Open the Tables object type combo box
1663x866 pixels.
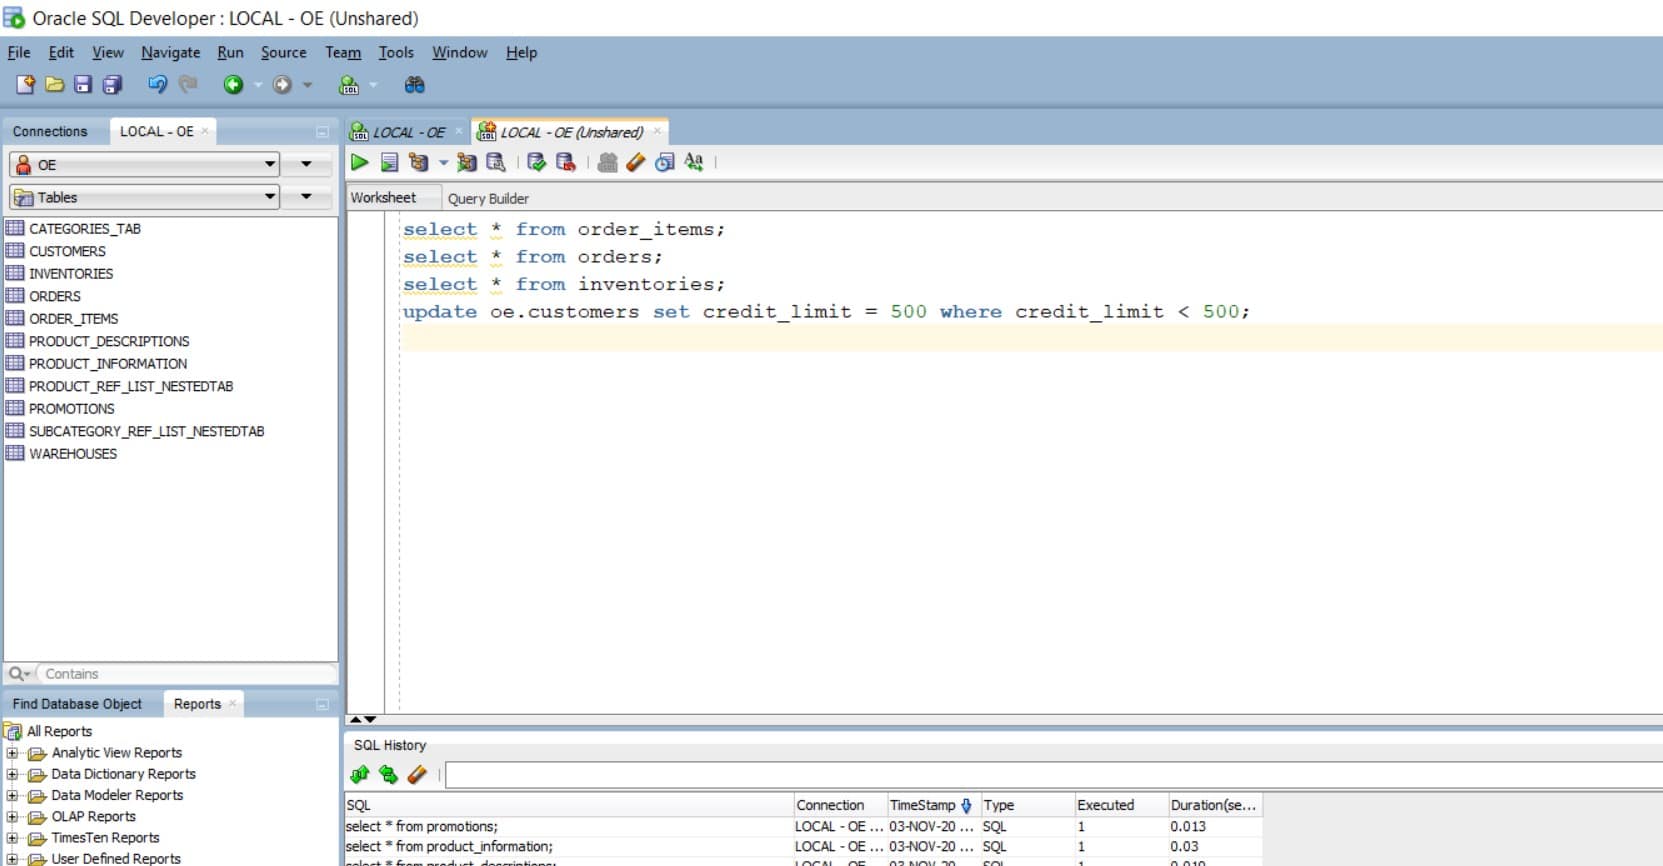pyautogui.click(x=144, y=197)
